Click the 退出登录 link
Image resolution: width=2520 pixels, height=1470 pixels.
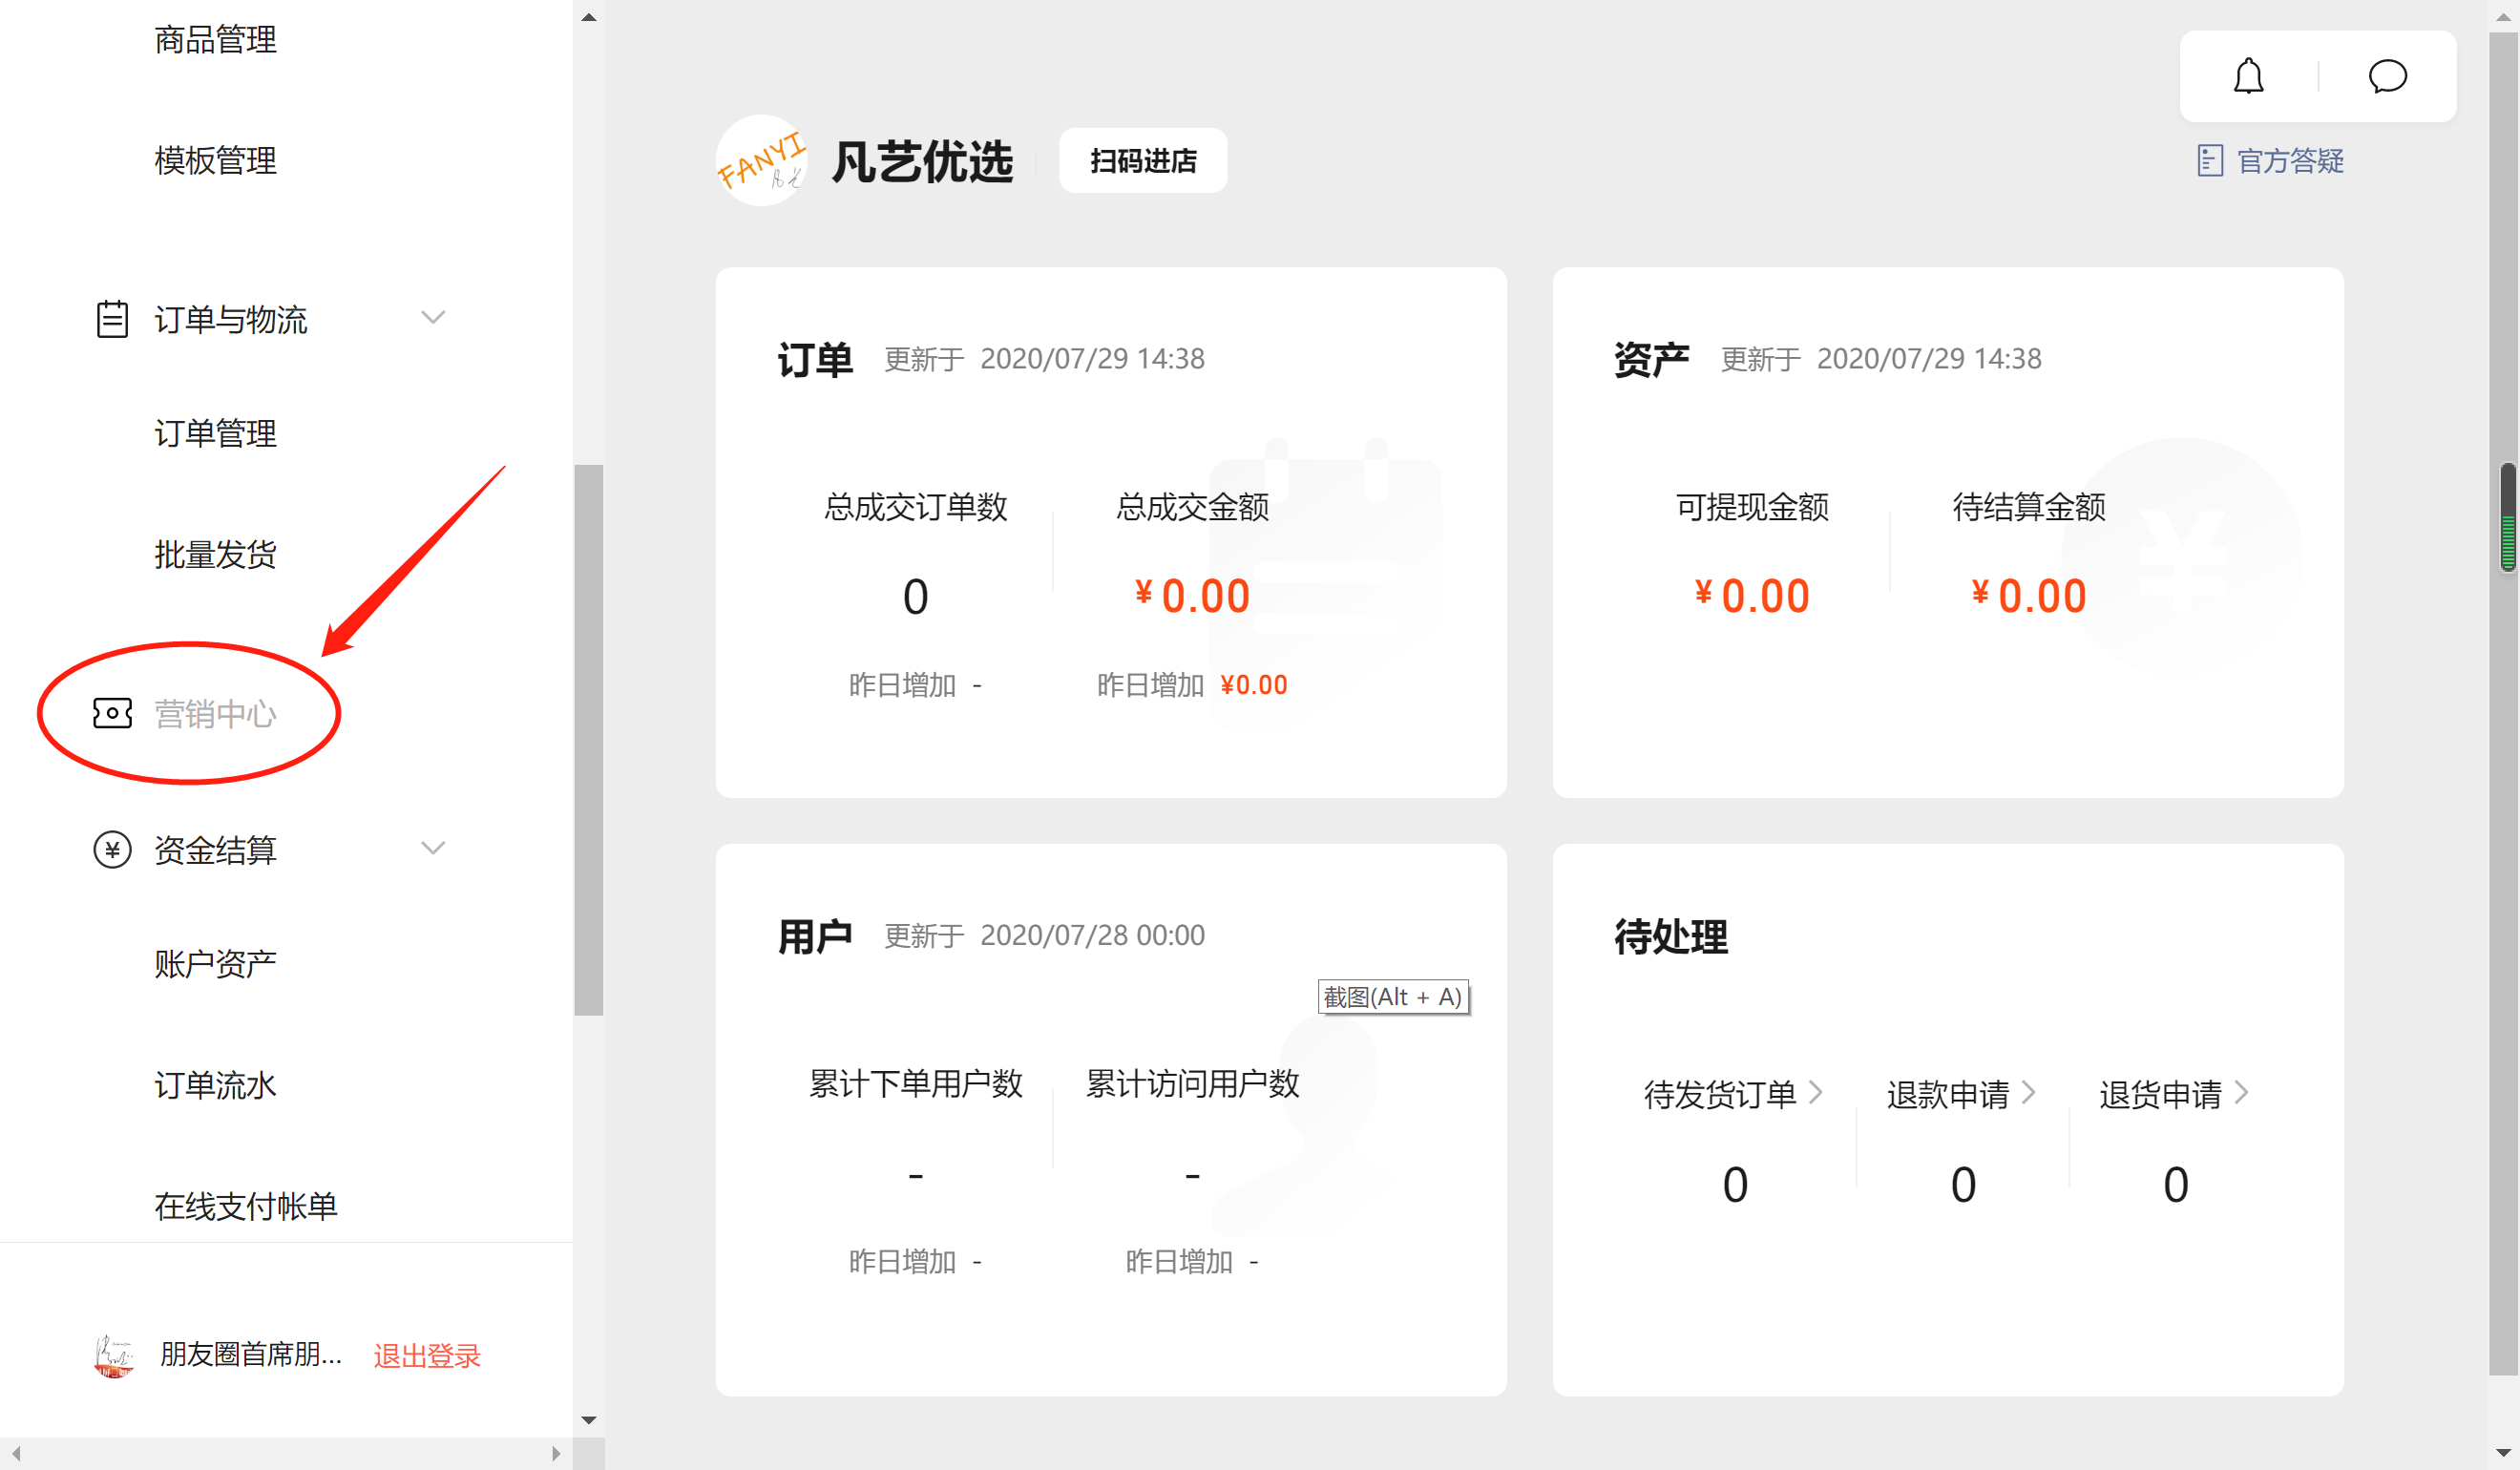427,1355
